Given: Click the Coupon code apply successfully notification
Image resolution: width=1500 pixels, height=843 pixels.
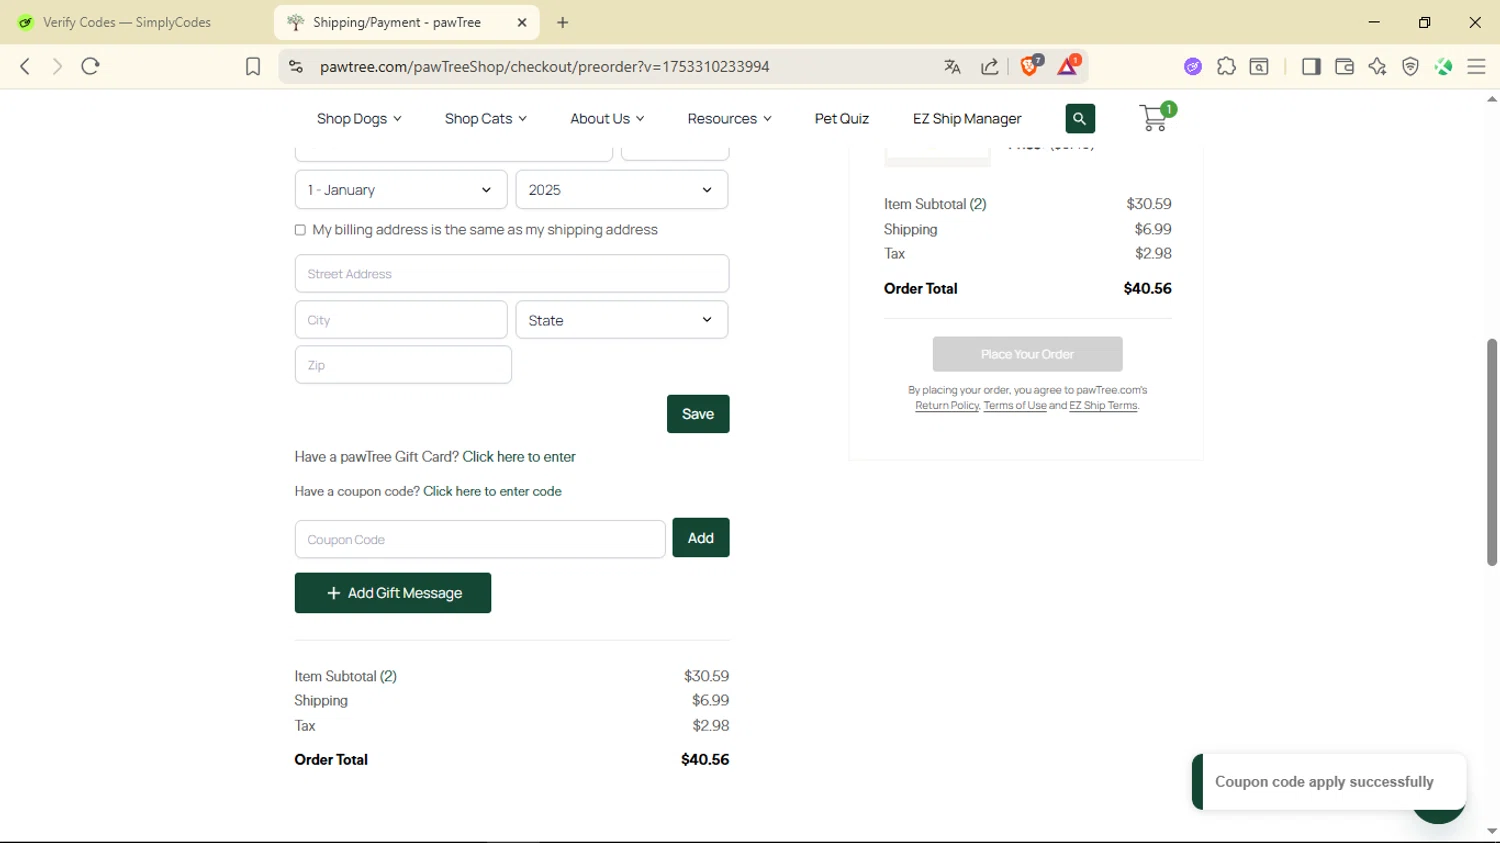Looking at the screenshot, I should pos(1329,782).
